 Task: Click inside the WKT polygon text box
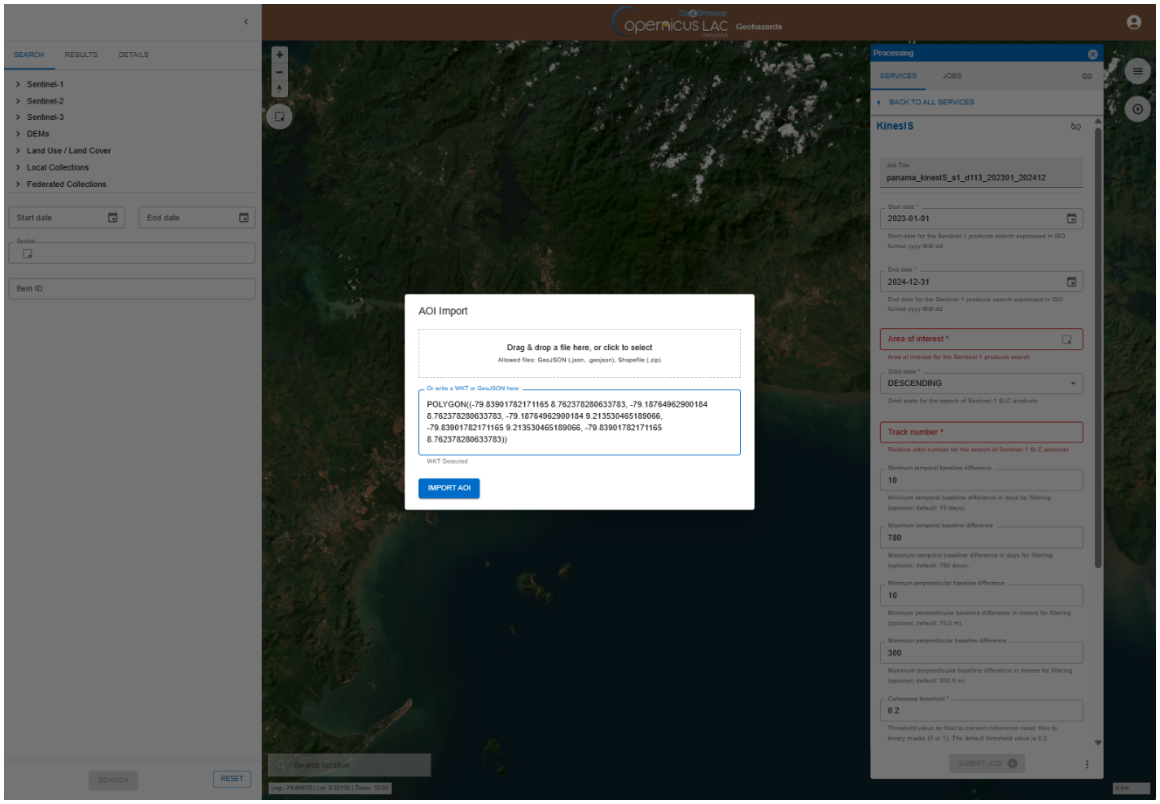579,422
